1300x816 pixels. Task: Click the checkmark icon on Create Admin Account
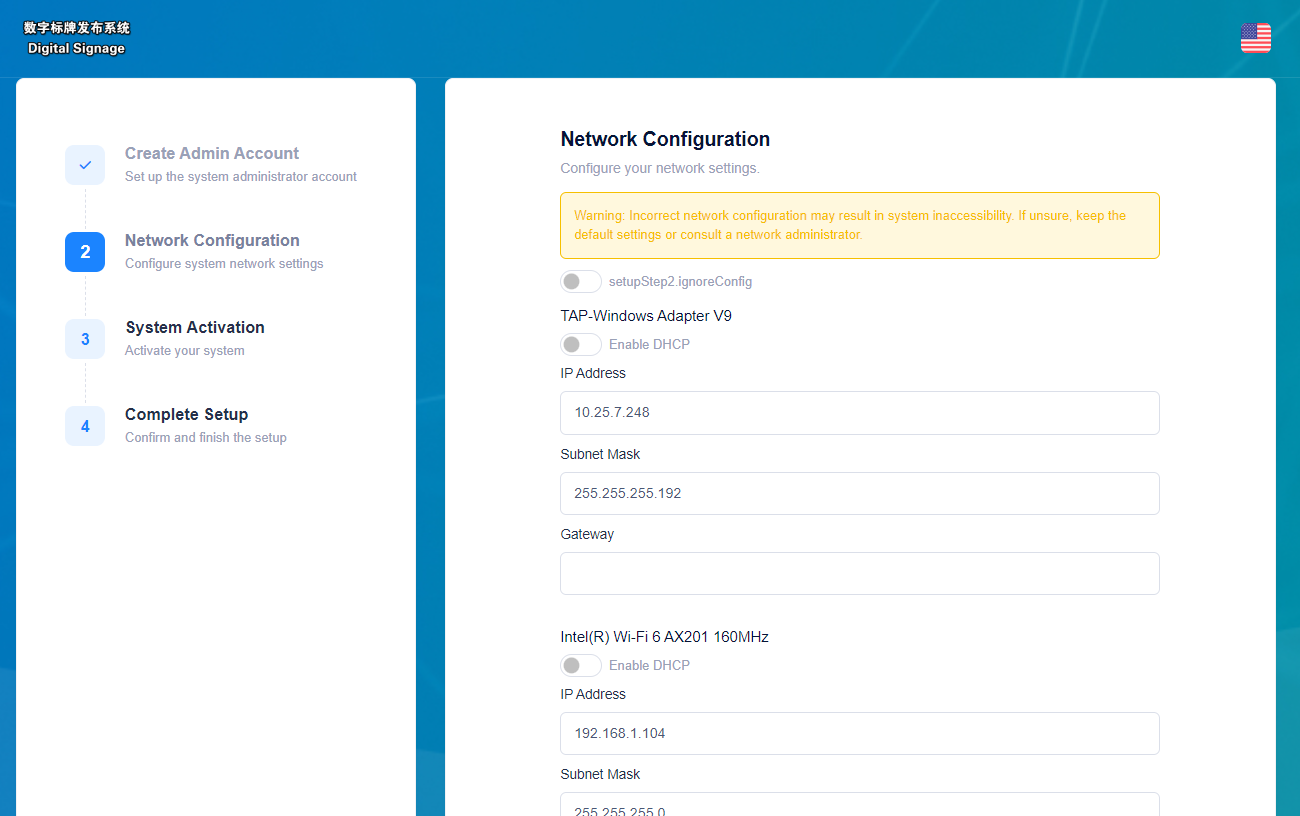85,165
